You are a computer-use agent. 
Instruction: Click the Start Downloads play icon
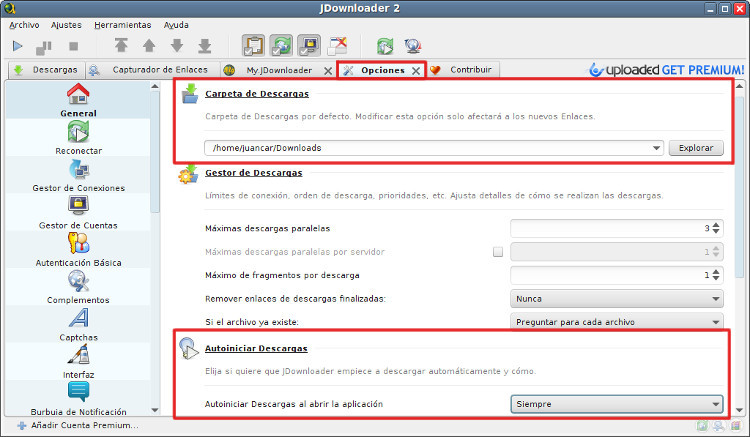pyautogui.click(x=18, y=45)
